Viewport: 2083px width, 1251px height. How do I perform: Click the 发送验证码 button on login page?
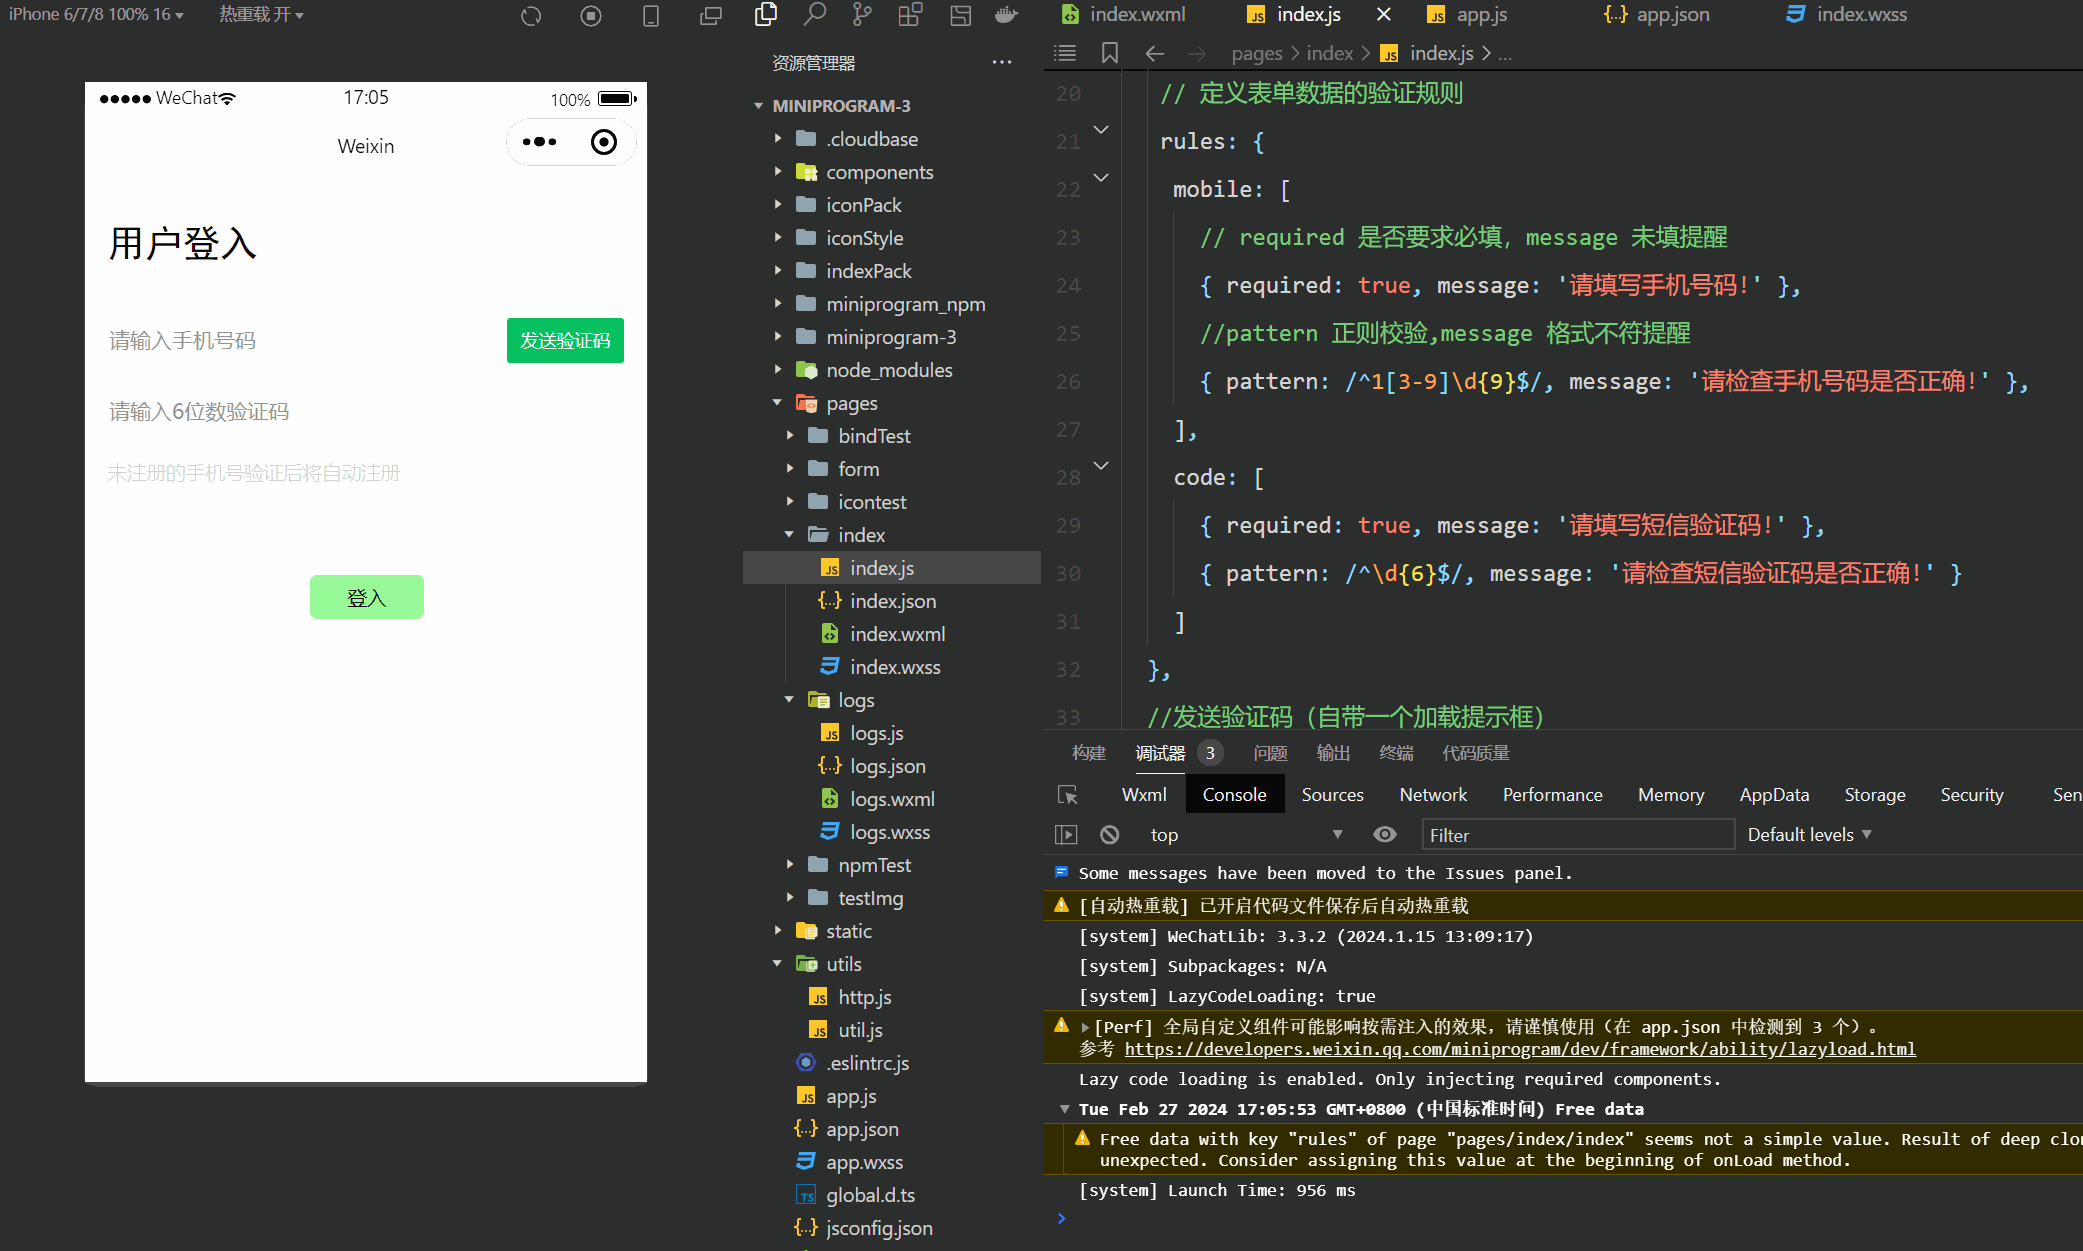565,339
